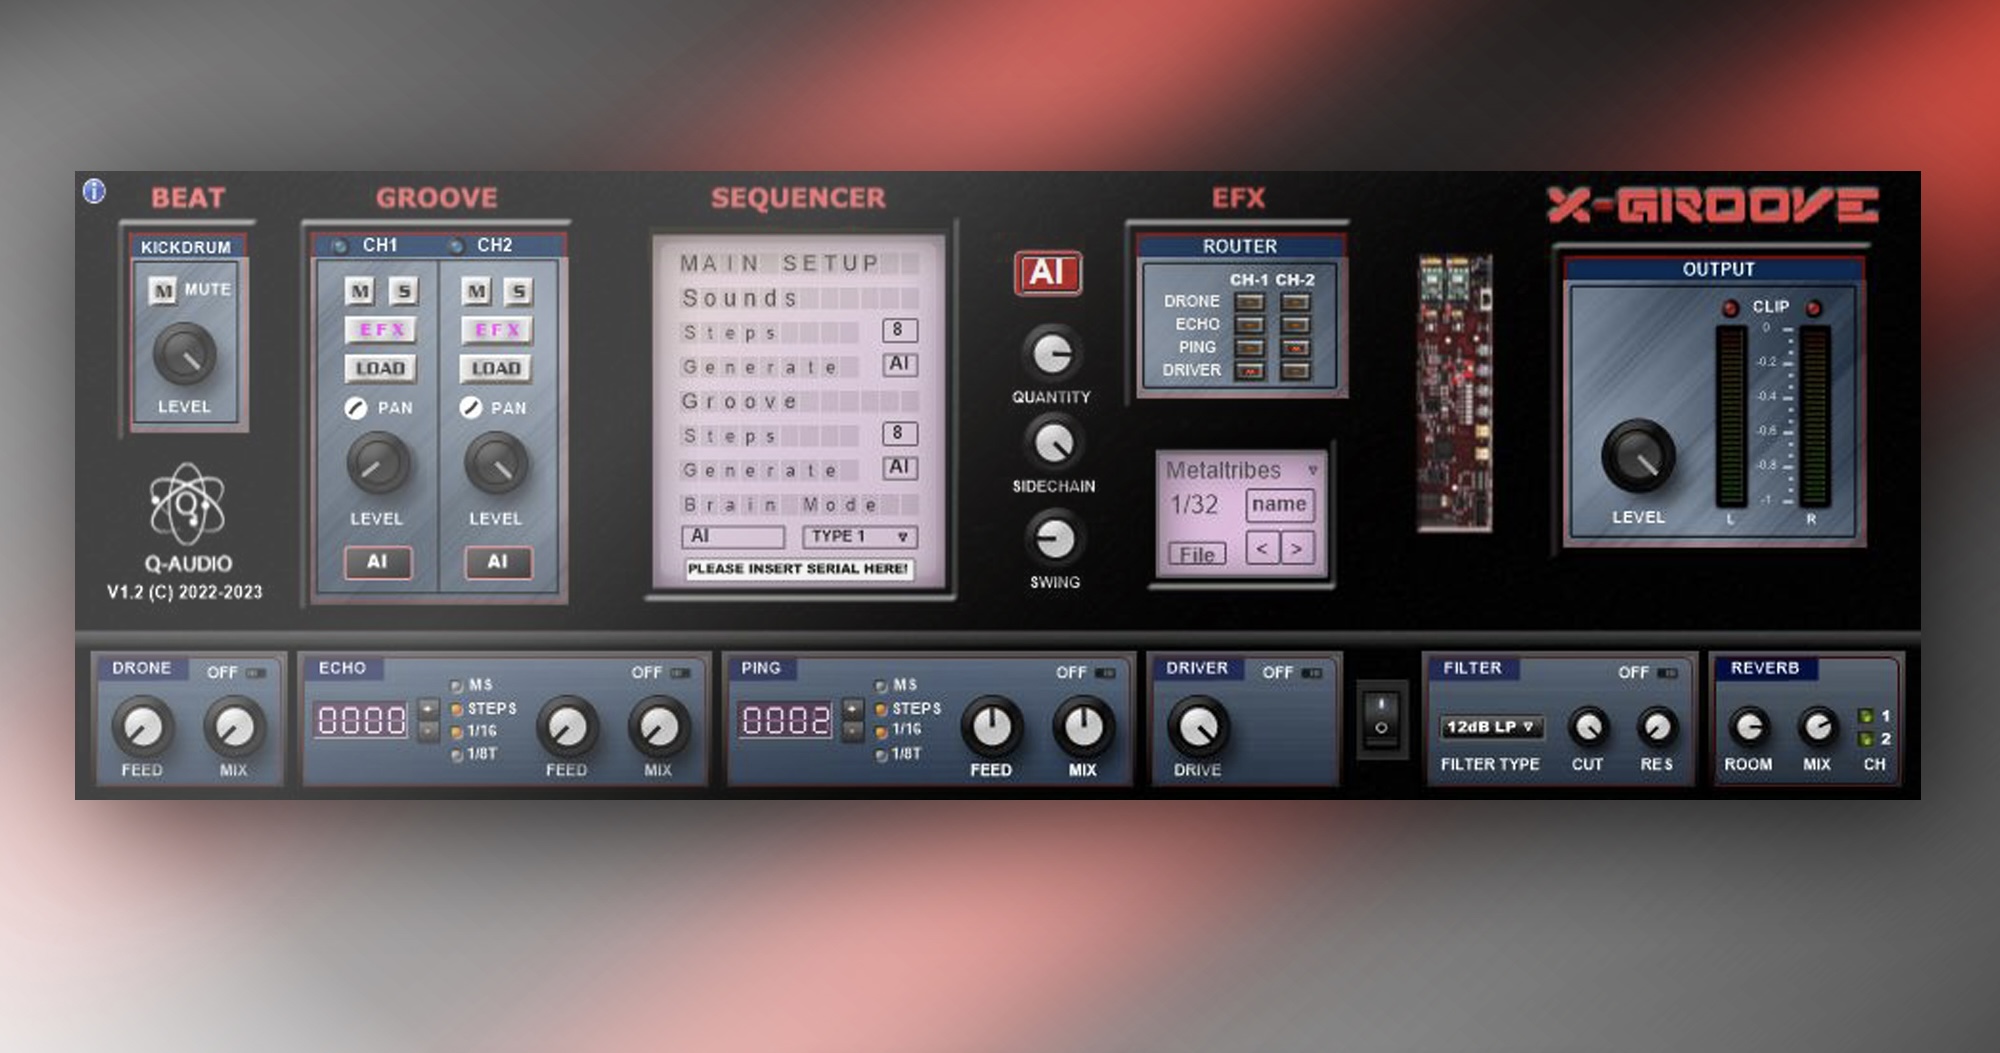The image size is (2000, 1053).
Task: Increase the ECHO time value stepper
Action: (x=429, y=709)
